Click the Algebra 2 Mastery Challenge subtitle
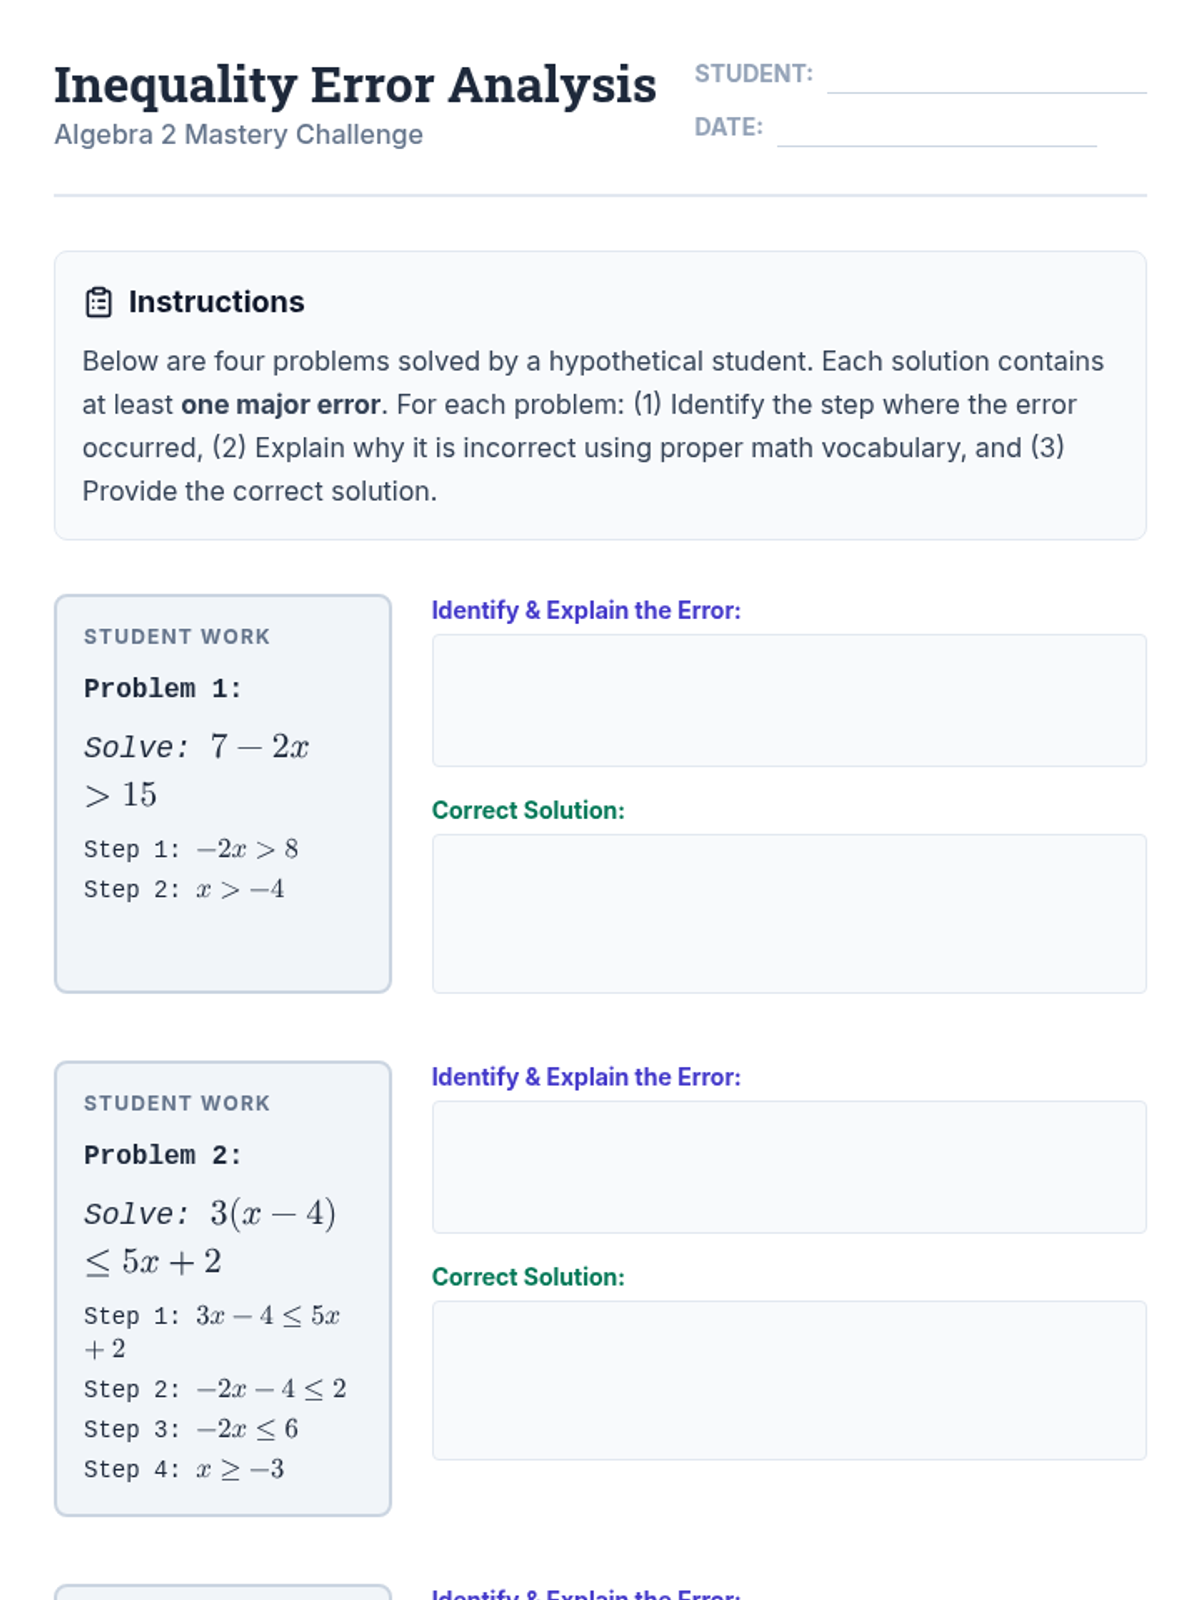Screen dimensions: 1200x1600 click(238, 134)
